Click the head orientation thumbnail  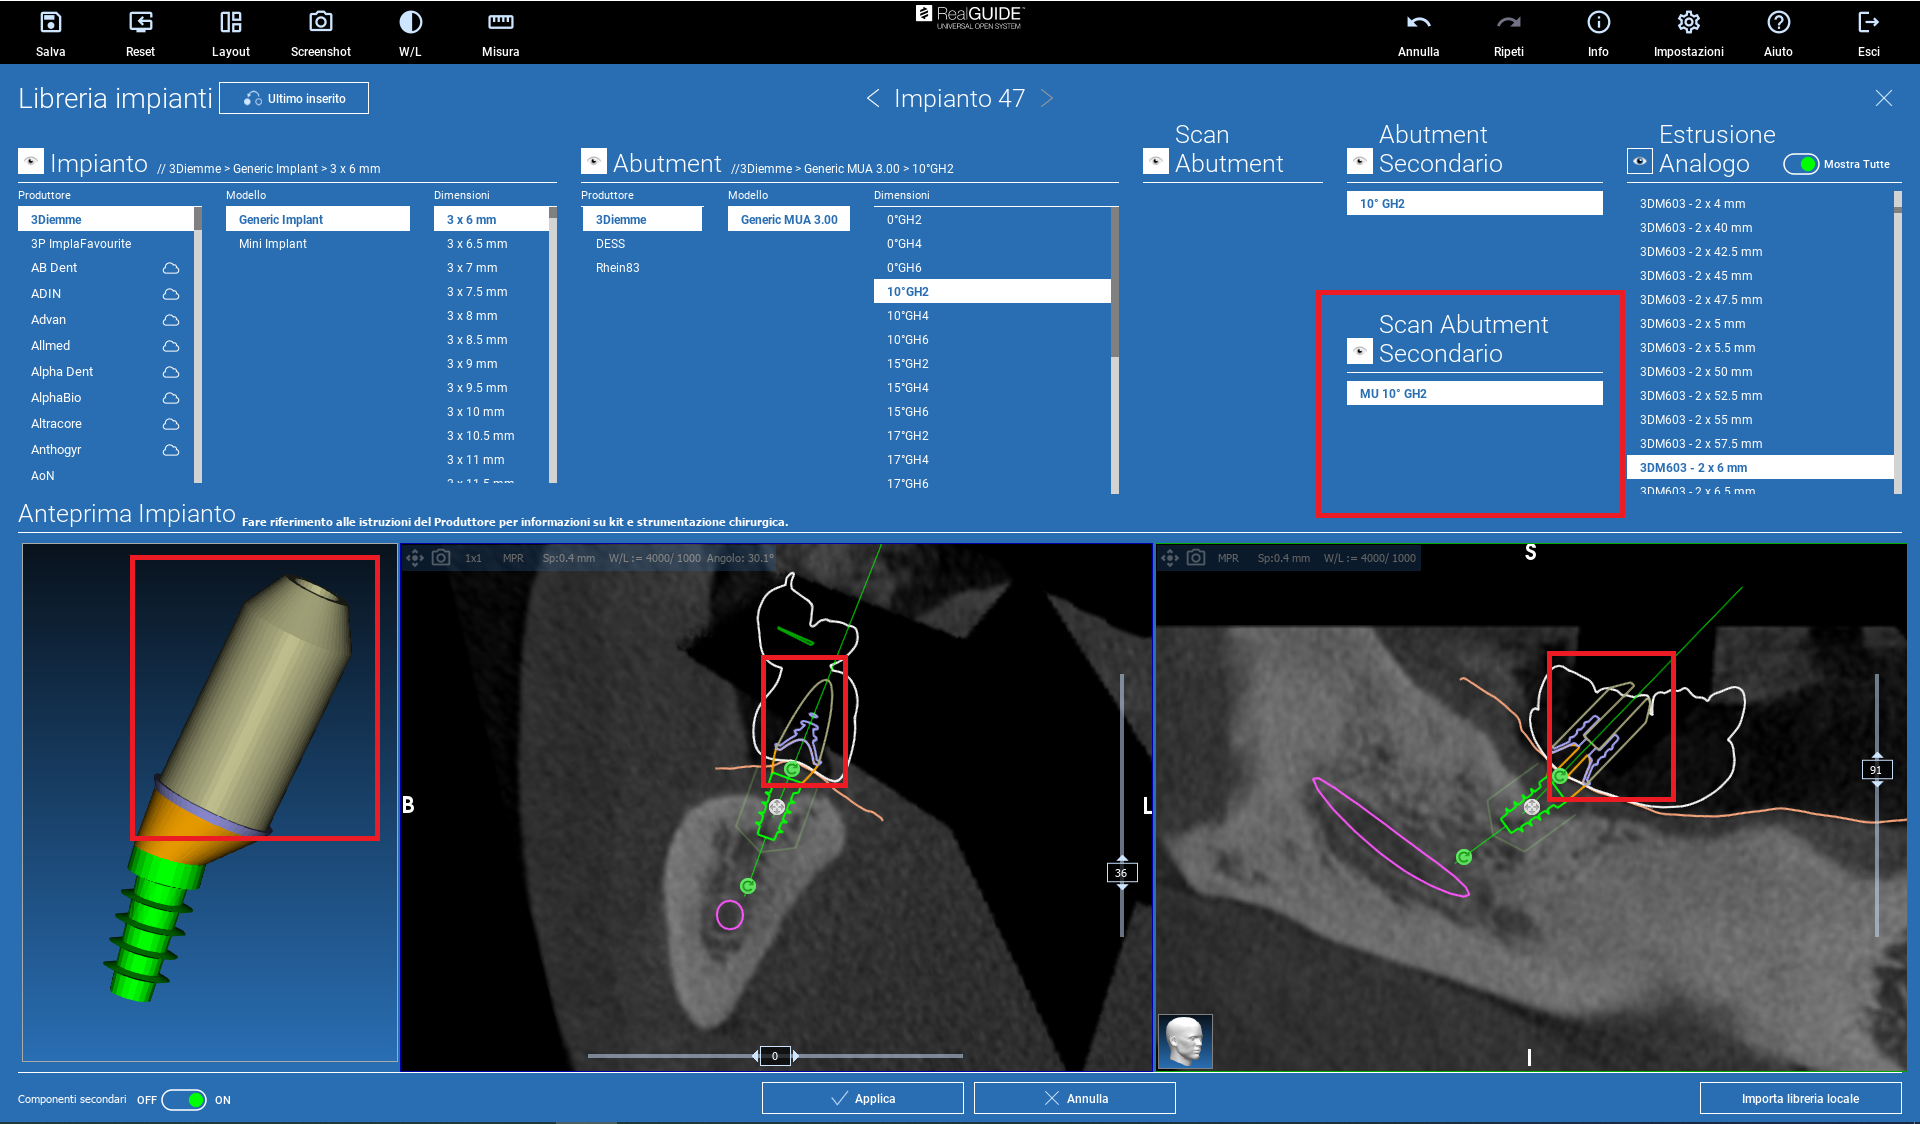(1185, 1041)
